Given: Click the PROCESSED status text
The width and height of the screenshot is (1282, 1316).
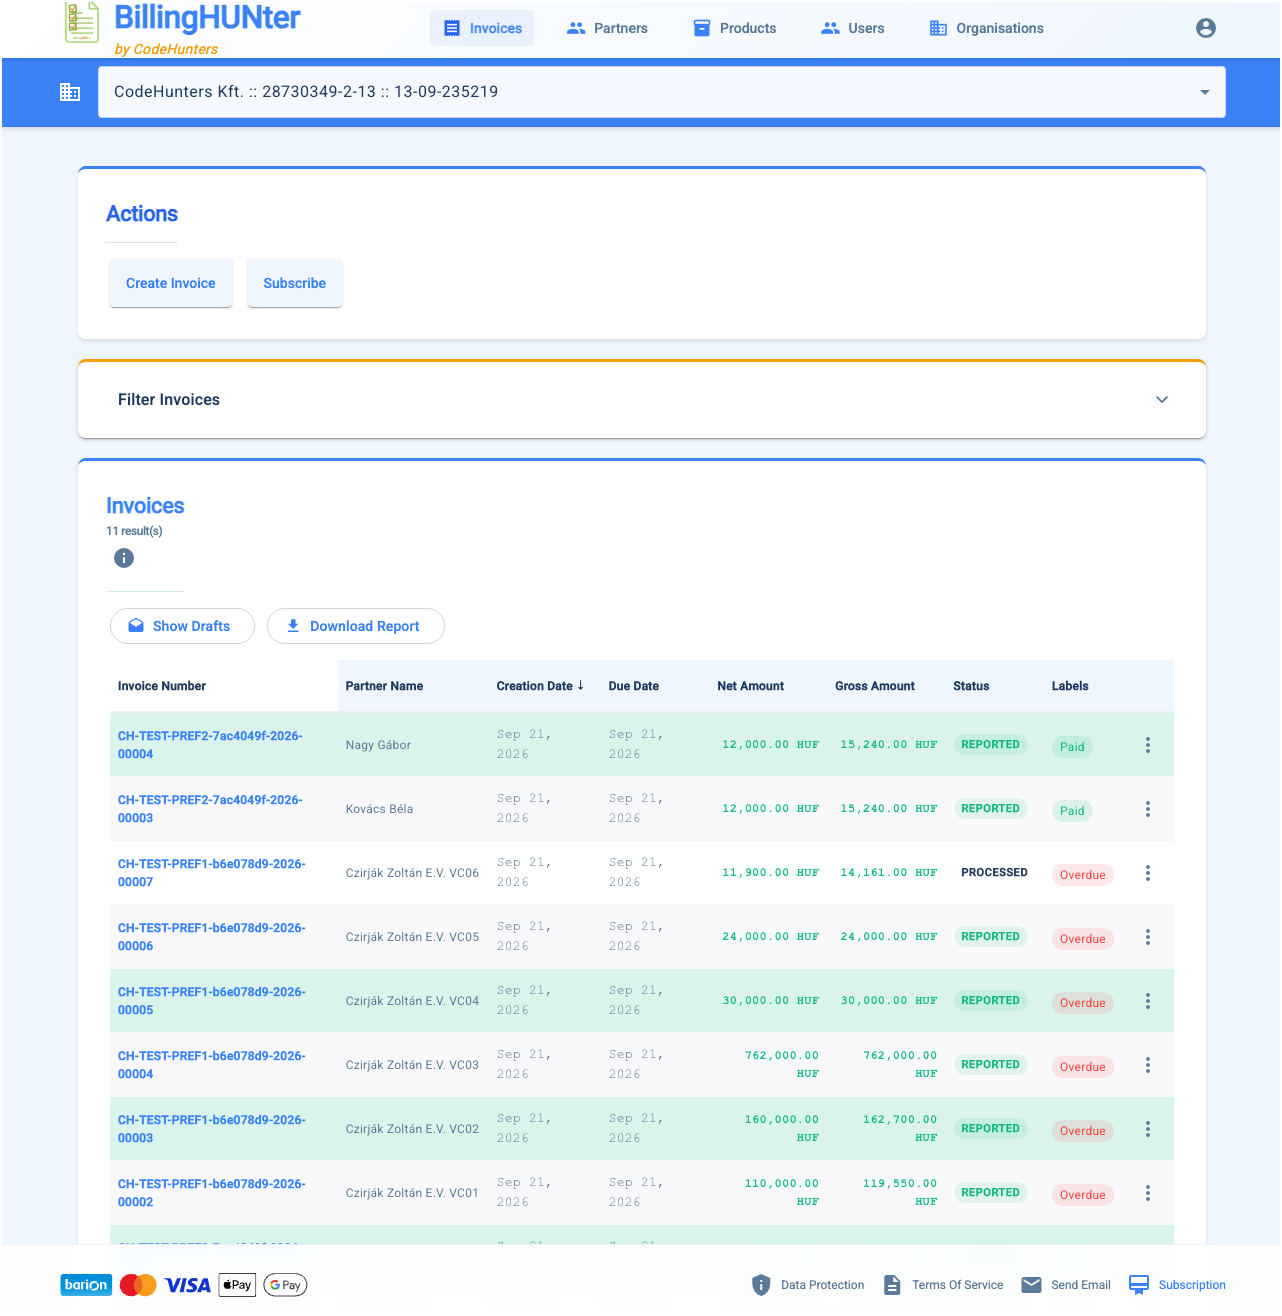Looking at the screenshot, I should coord(994,872).
